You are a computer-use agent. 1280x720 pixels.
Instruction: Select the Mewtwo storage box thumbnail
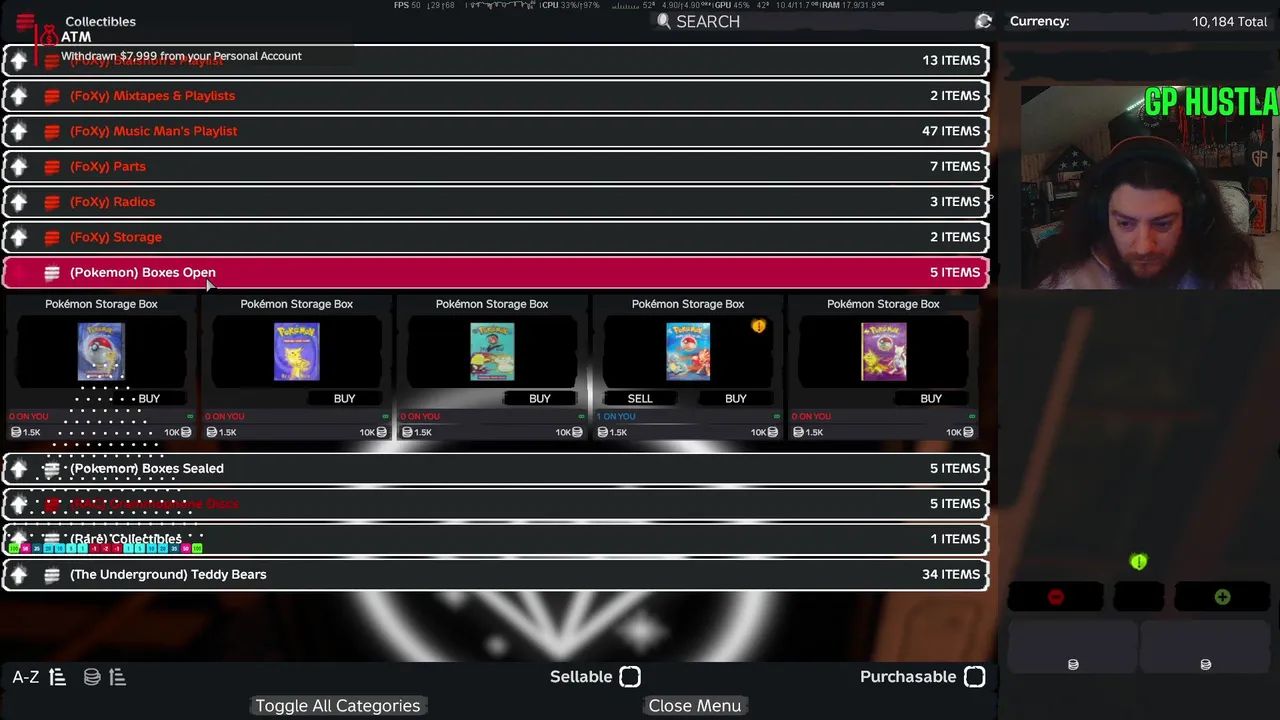point(883,351)
